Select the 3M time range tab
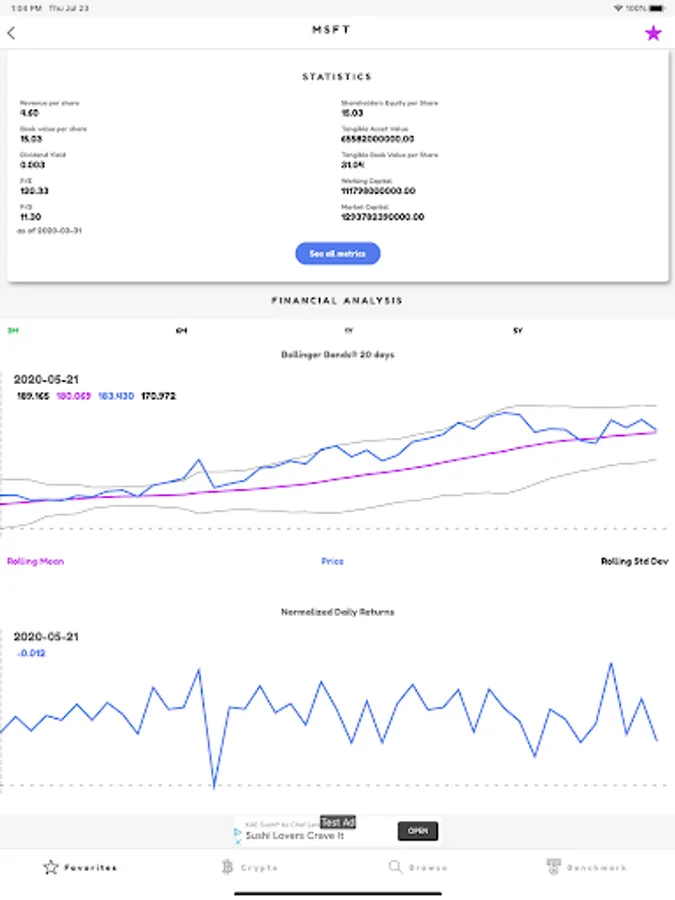The width and height of the screenshot is (675, 900). click(13, 330)
